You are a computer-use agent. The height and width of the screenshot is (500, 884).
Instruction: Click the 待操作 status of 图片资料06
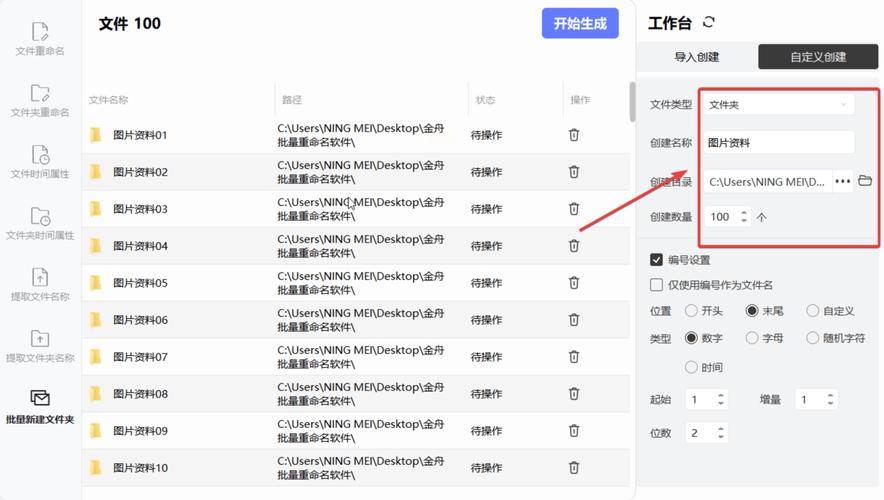(x=486, y=320)
